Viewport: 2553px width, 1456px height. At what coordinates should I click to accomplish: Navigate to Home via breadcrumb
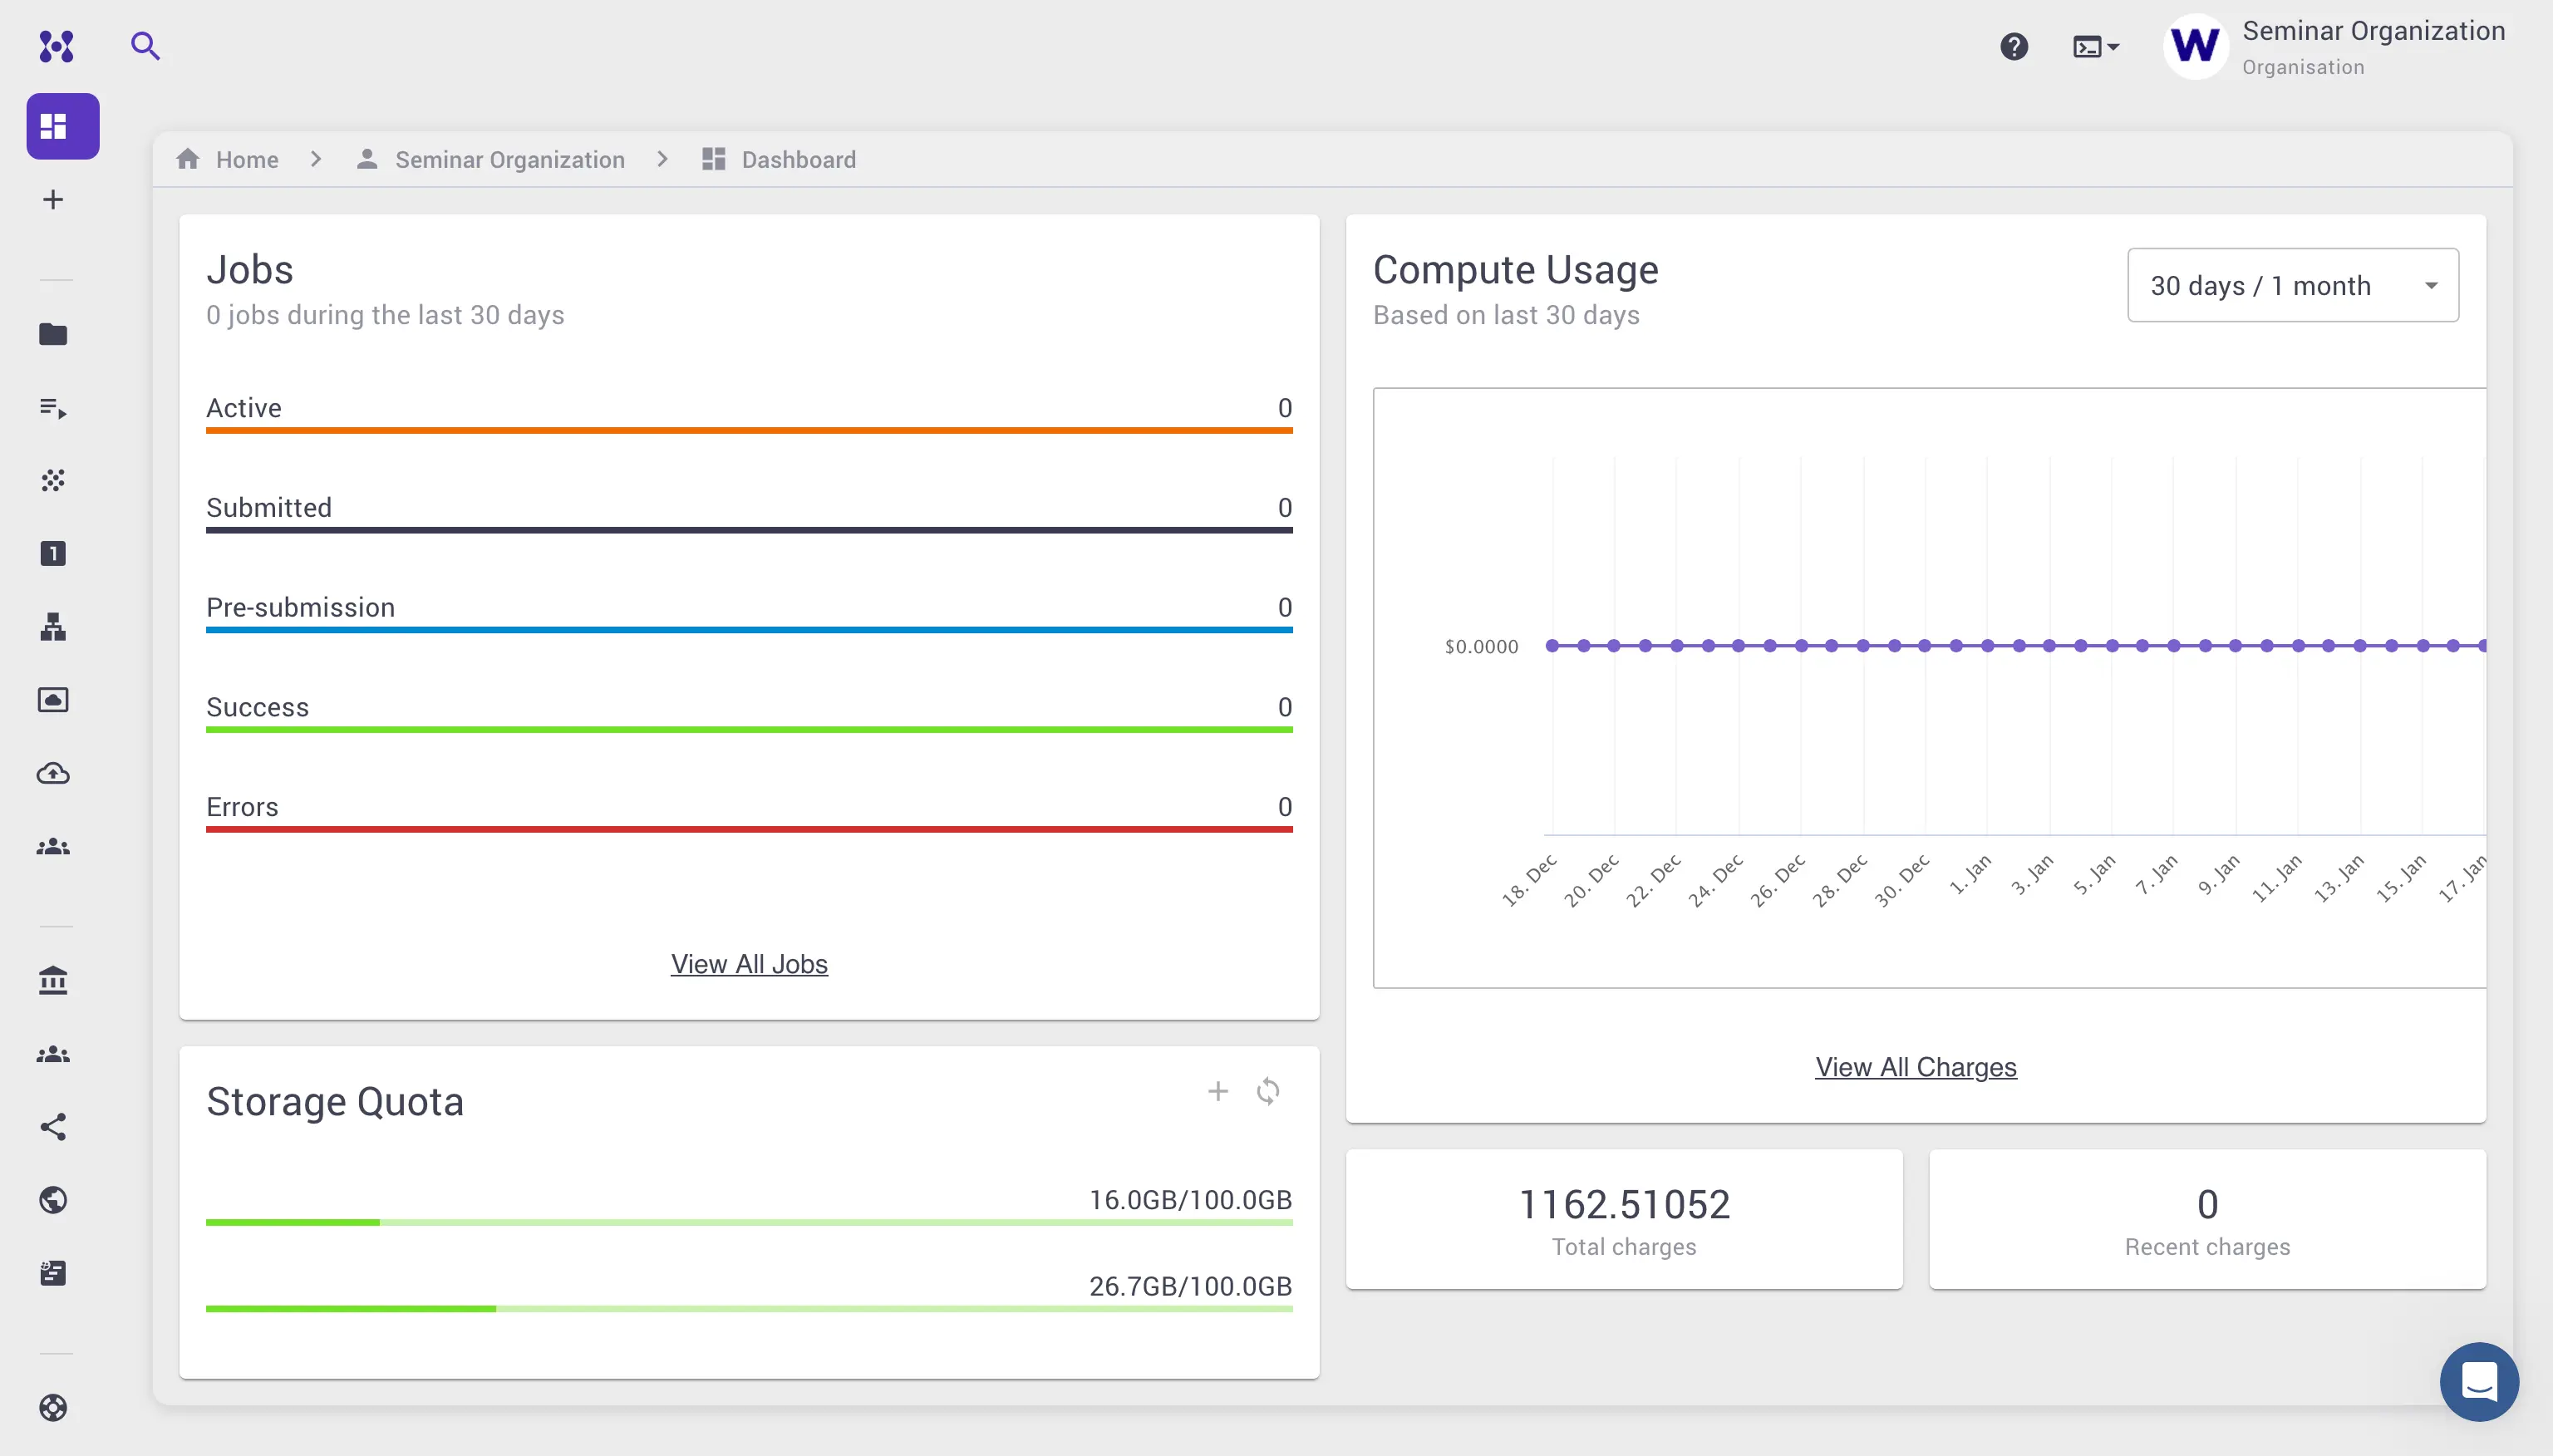[247, 159]
